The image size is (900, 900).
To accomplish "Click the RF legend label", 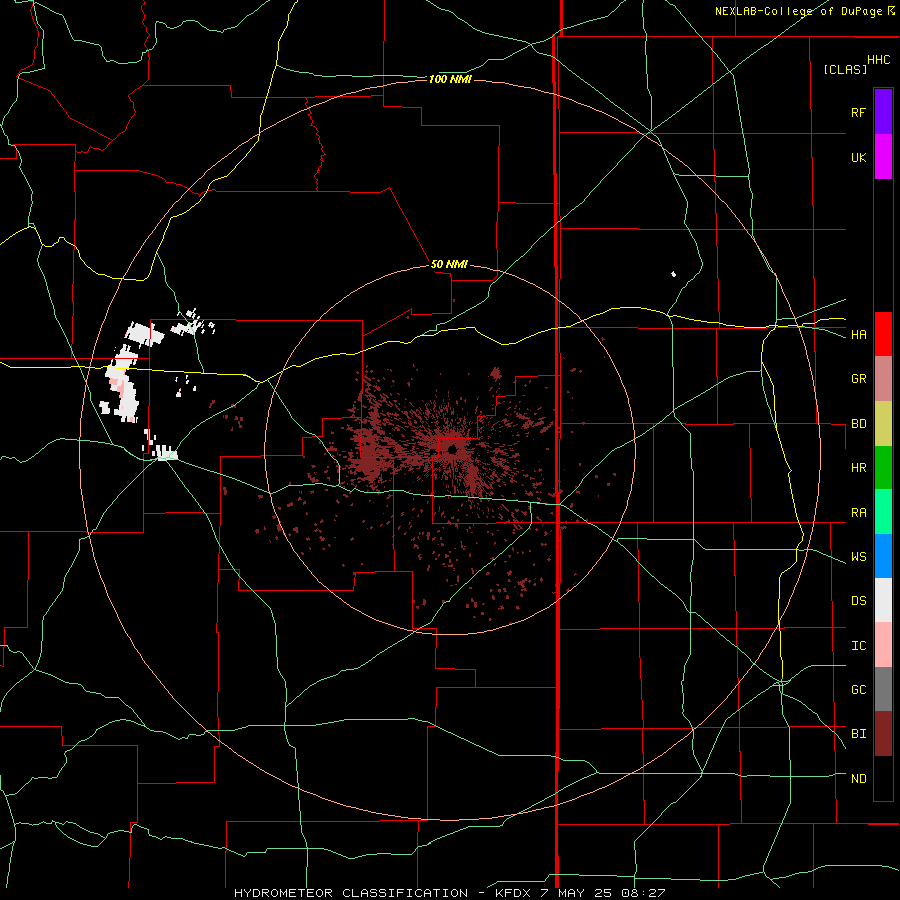I will 858,113.
